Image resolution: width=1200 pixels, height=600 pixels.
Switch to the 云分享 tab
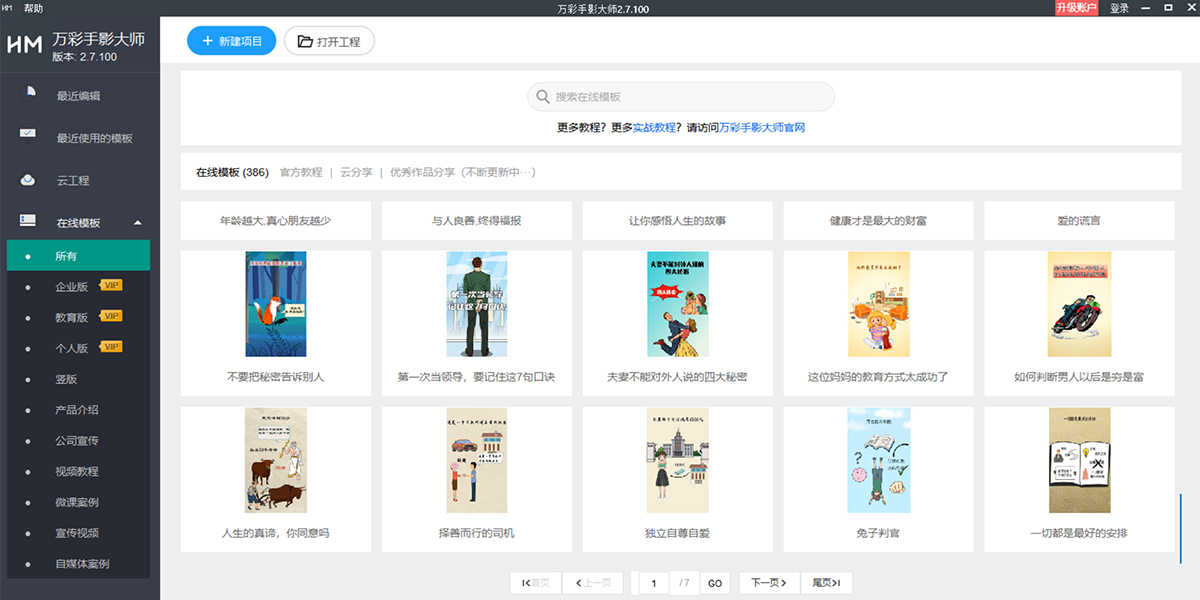point(356,172)
